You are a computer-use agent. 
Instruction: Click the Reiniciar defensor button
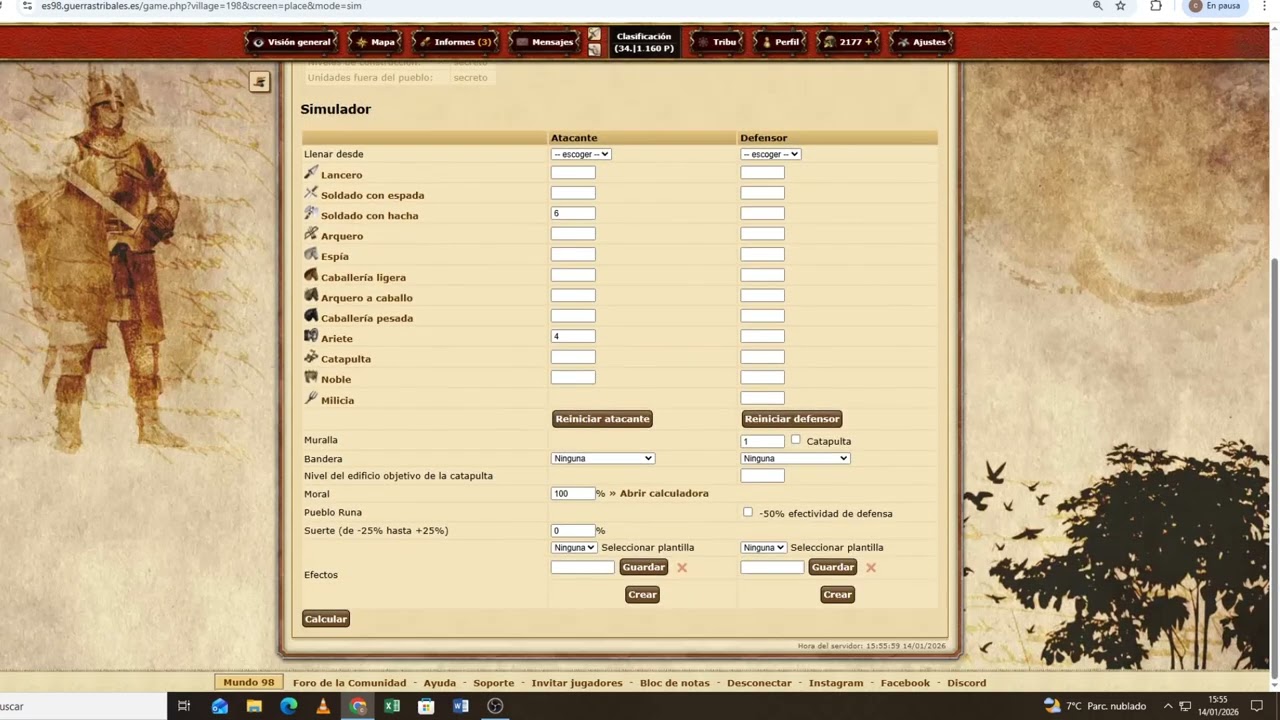click(x=792, y=419)
